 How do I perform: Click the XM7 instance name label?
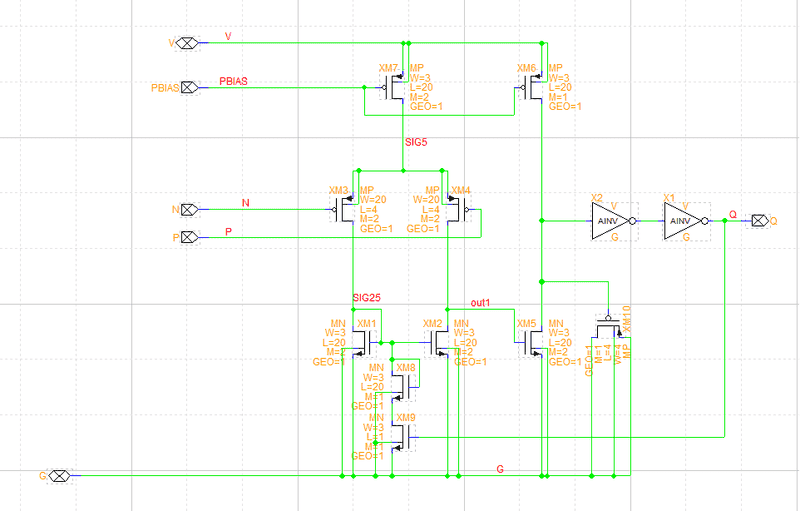(x=388, y=68)
